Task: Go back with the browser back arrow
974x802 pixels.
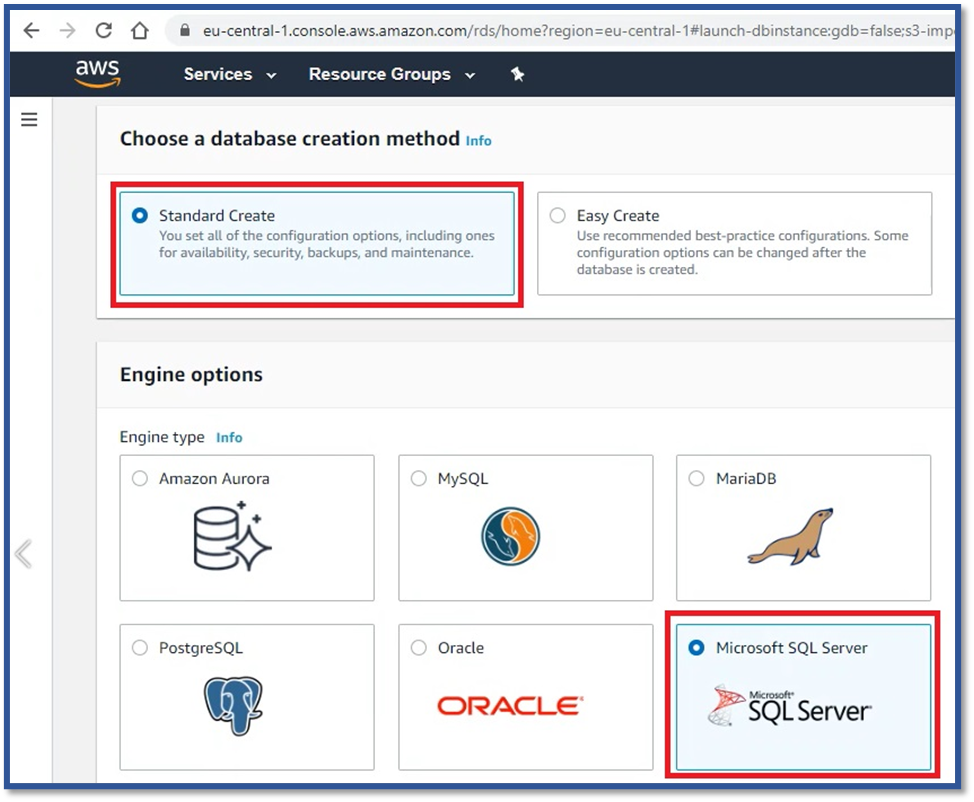Action: 31,30
